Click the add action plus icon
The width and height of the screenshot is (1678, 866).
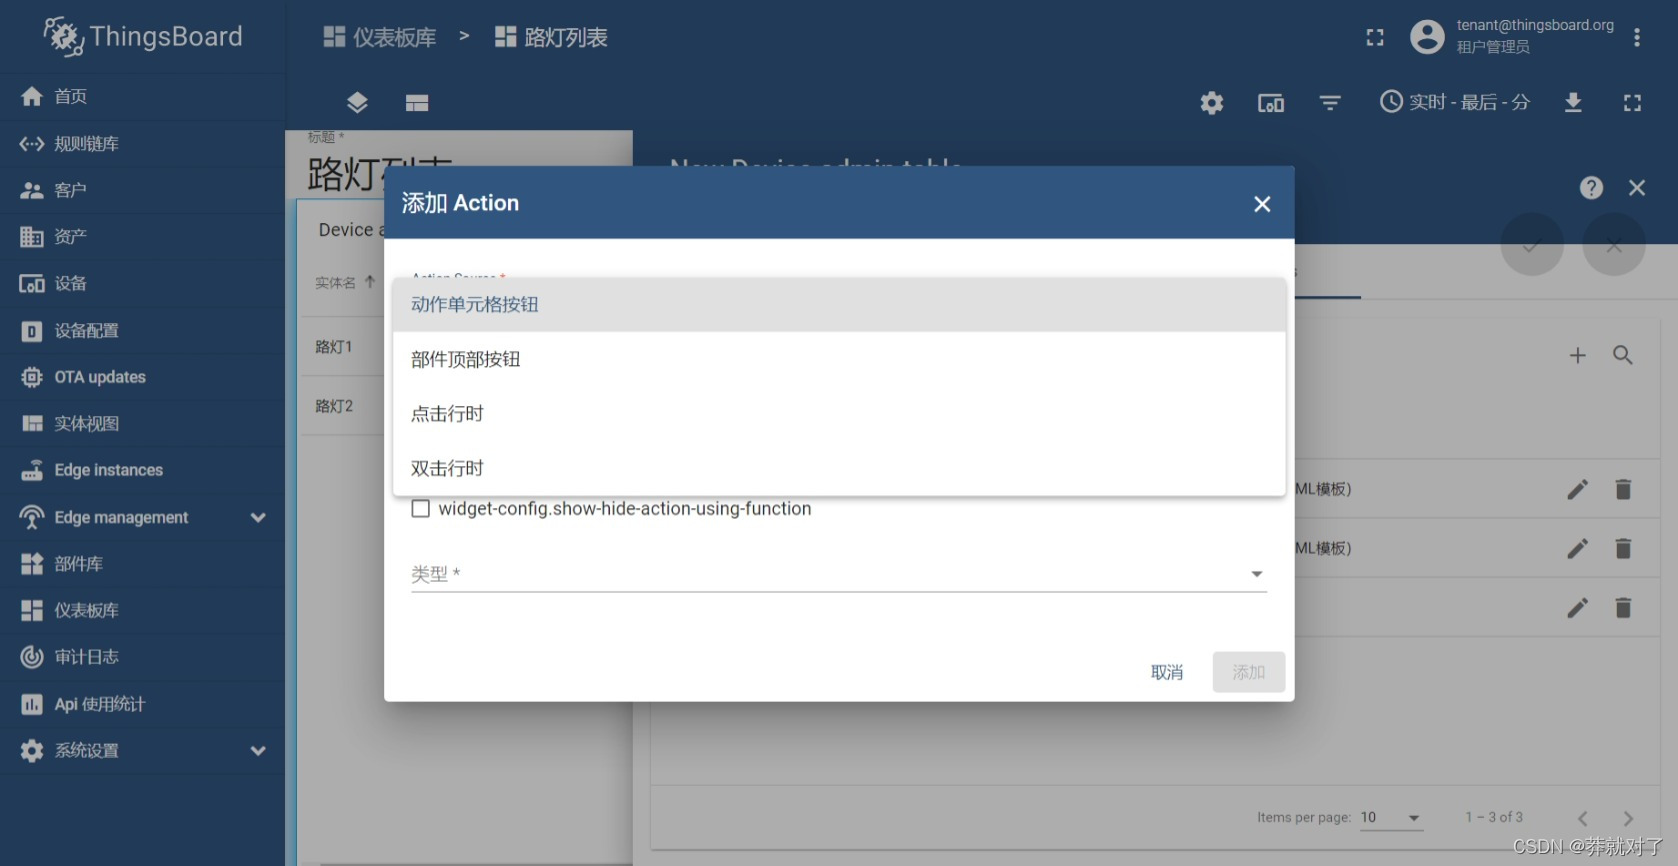1577,355
